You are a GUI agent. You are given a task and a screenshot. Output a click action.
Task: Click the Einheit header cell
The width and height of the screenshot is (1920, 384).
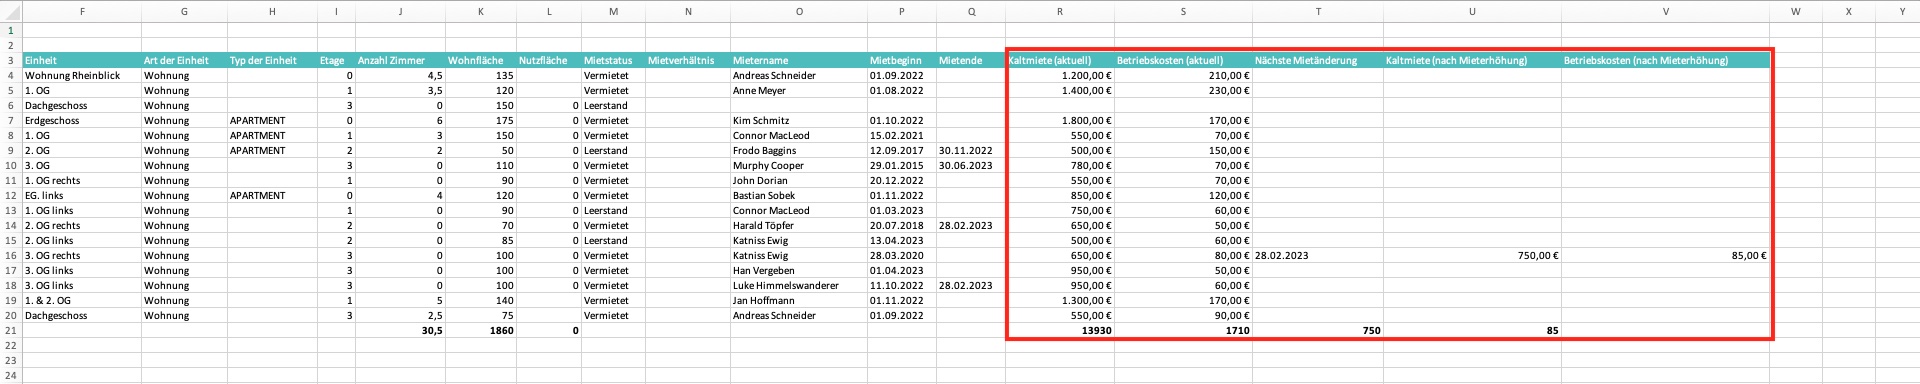tap(81, 60)
